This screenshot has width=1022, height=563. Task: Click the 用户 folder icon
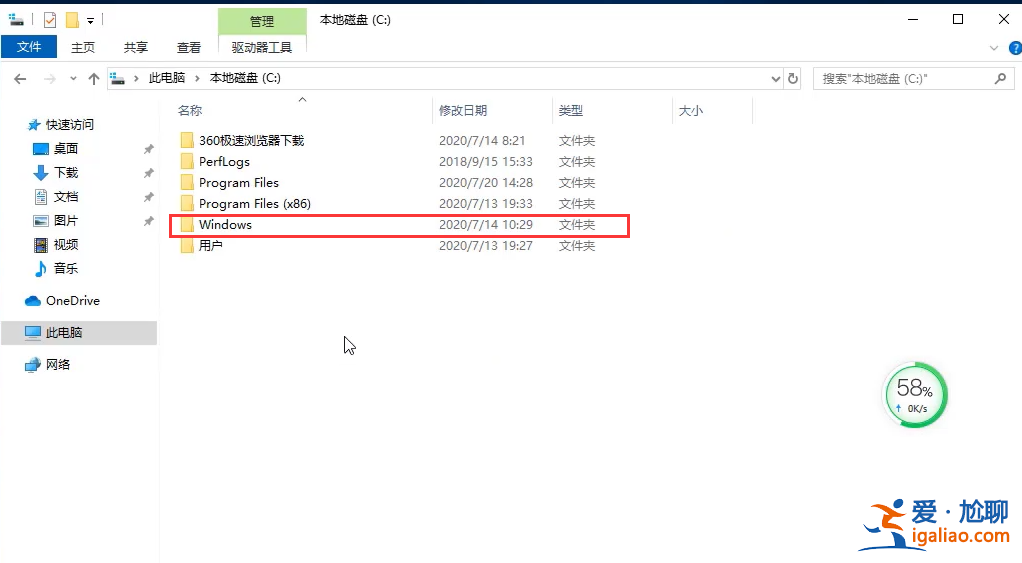tap(187, 246)
